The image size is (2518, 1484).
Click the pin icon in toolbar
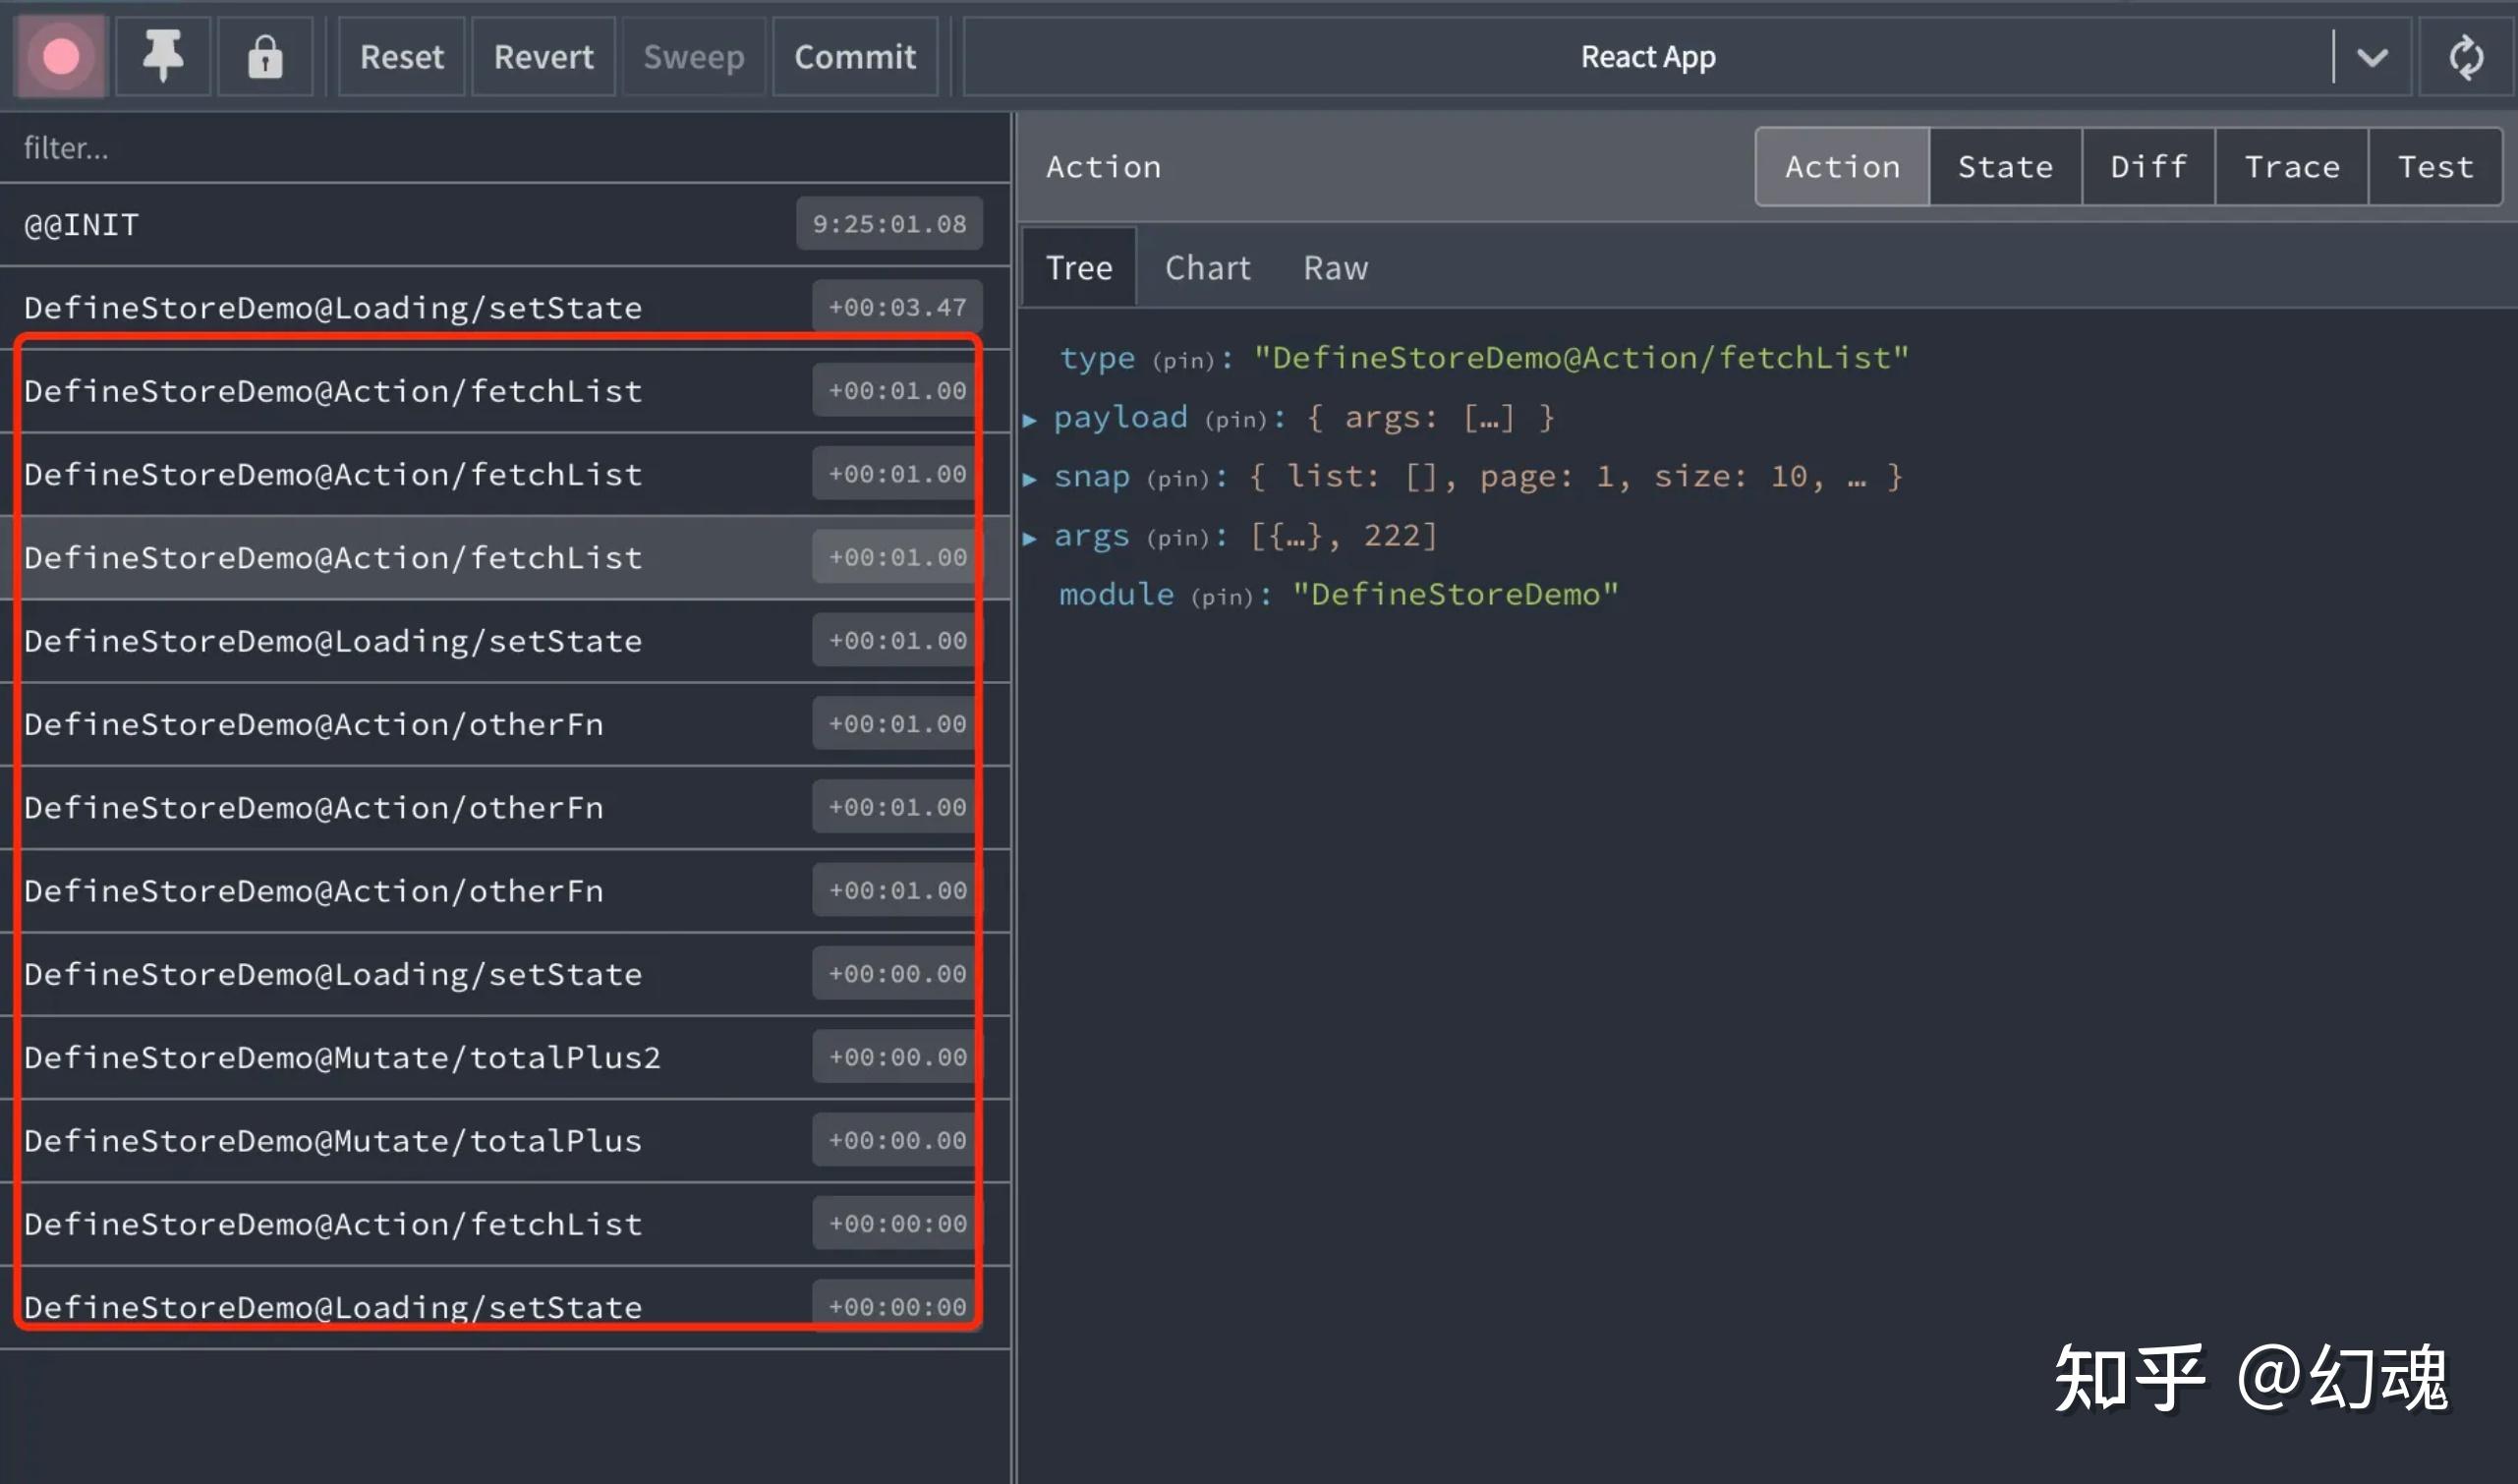tap(163, 57)
